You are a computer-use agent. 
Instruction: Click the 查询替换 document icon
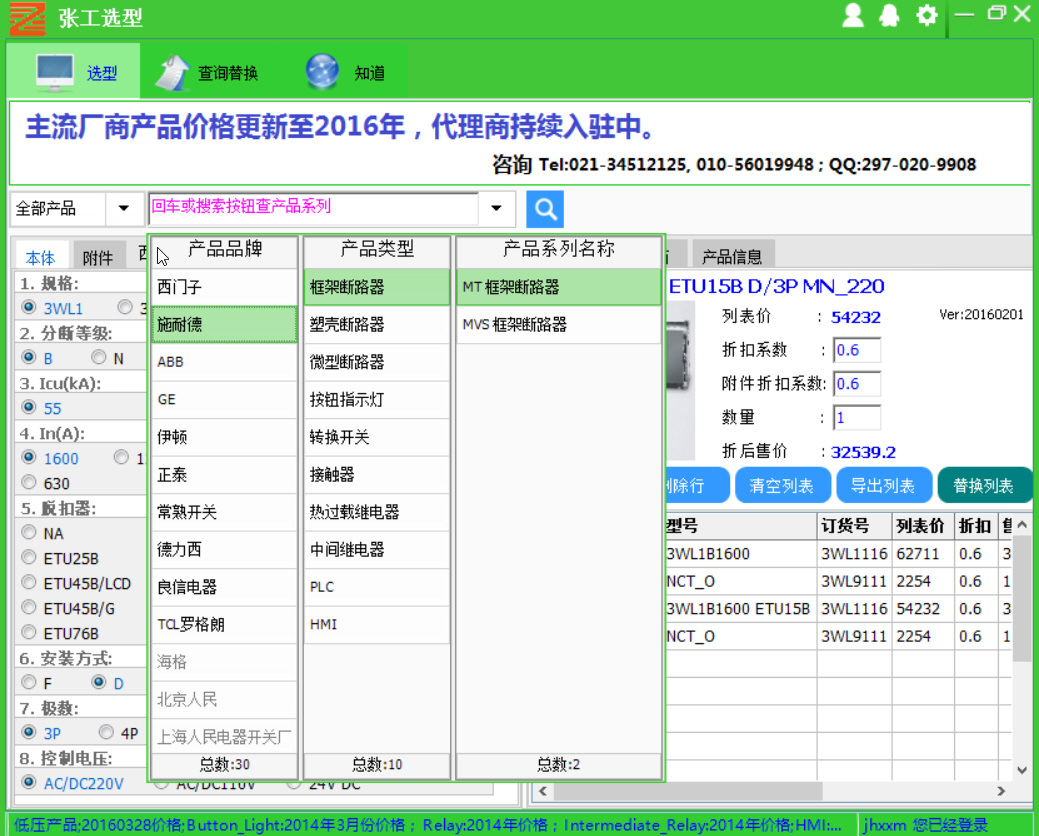coord(171,72)
